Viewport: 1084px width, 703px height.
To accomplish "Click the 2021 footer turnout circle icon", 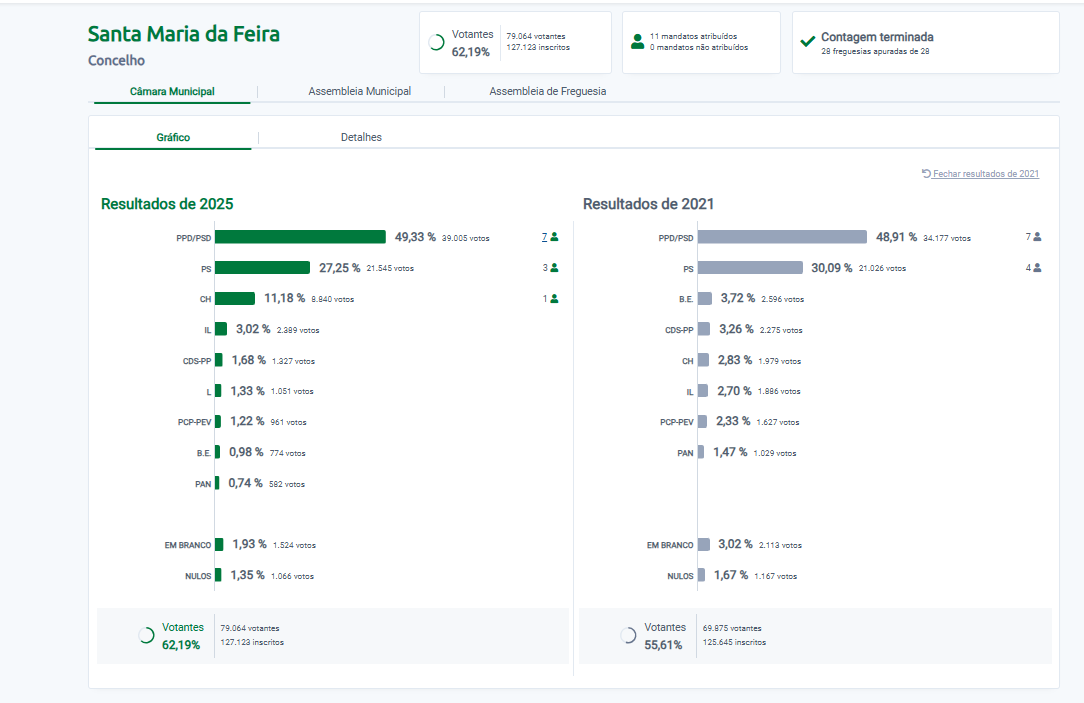I will [628, 635].
